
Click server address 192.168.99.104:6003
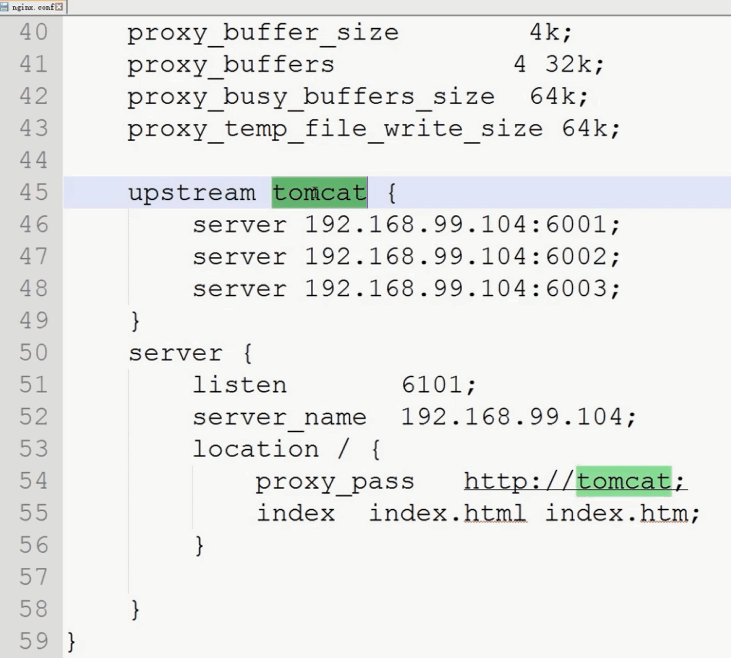pos(456,289)
